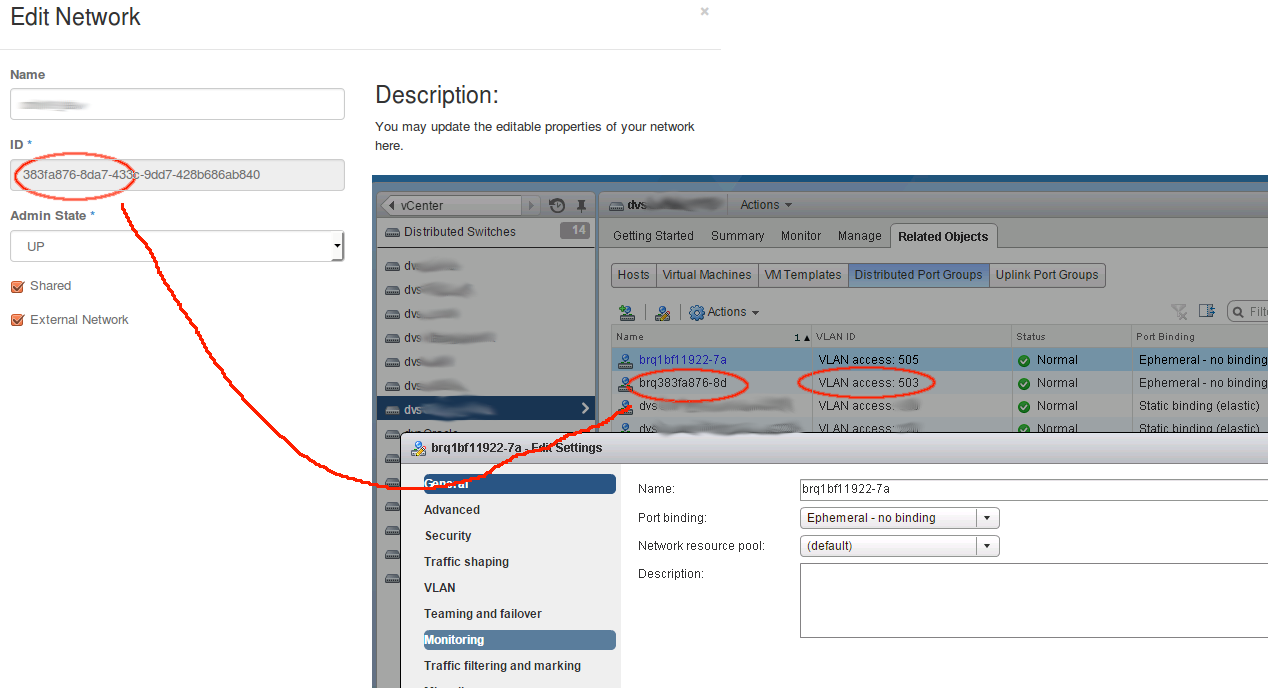Click green Normal status icon for brq383fa876-8d
This screenshot has width=1268, height=688.
click(x=1024, y=383)
